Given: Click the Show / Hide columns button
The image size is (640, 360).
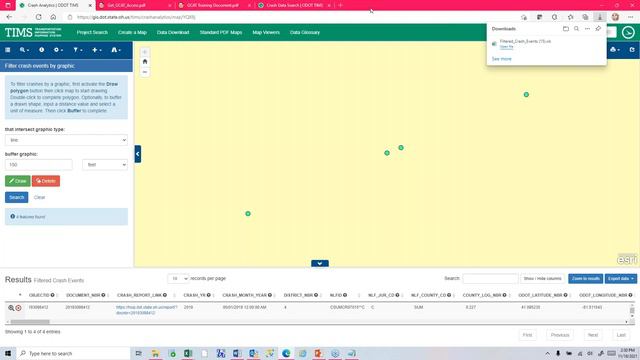Looking at the screenshot, I should (x=542, y=278).
